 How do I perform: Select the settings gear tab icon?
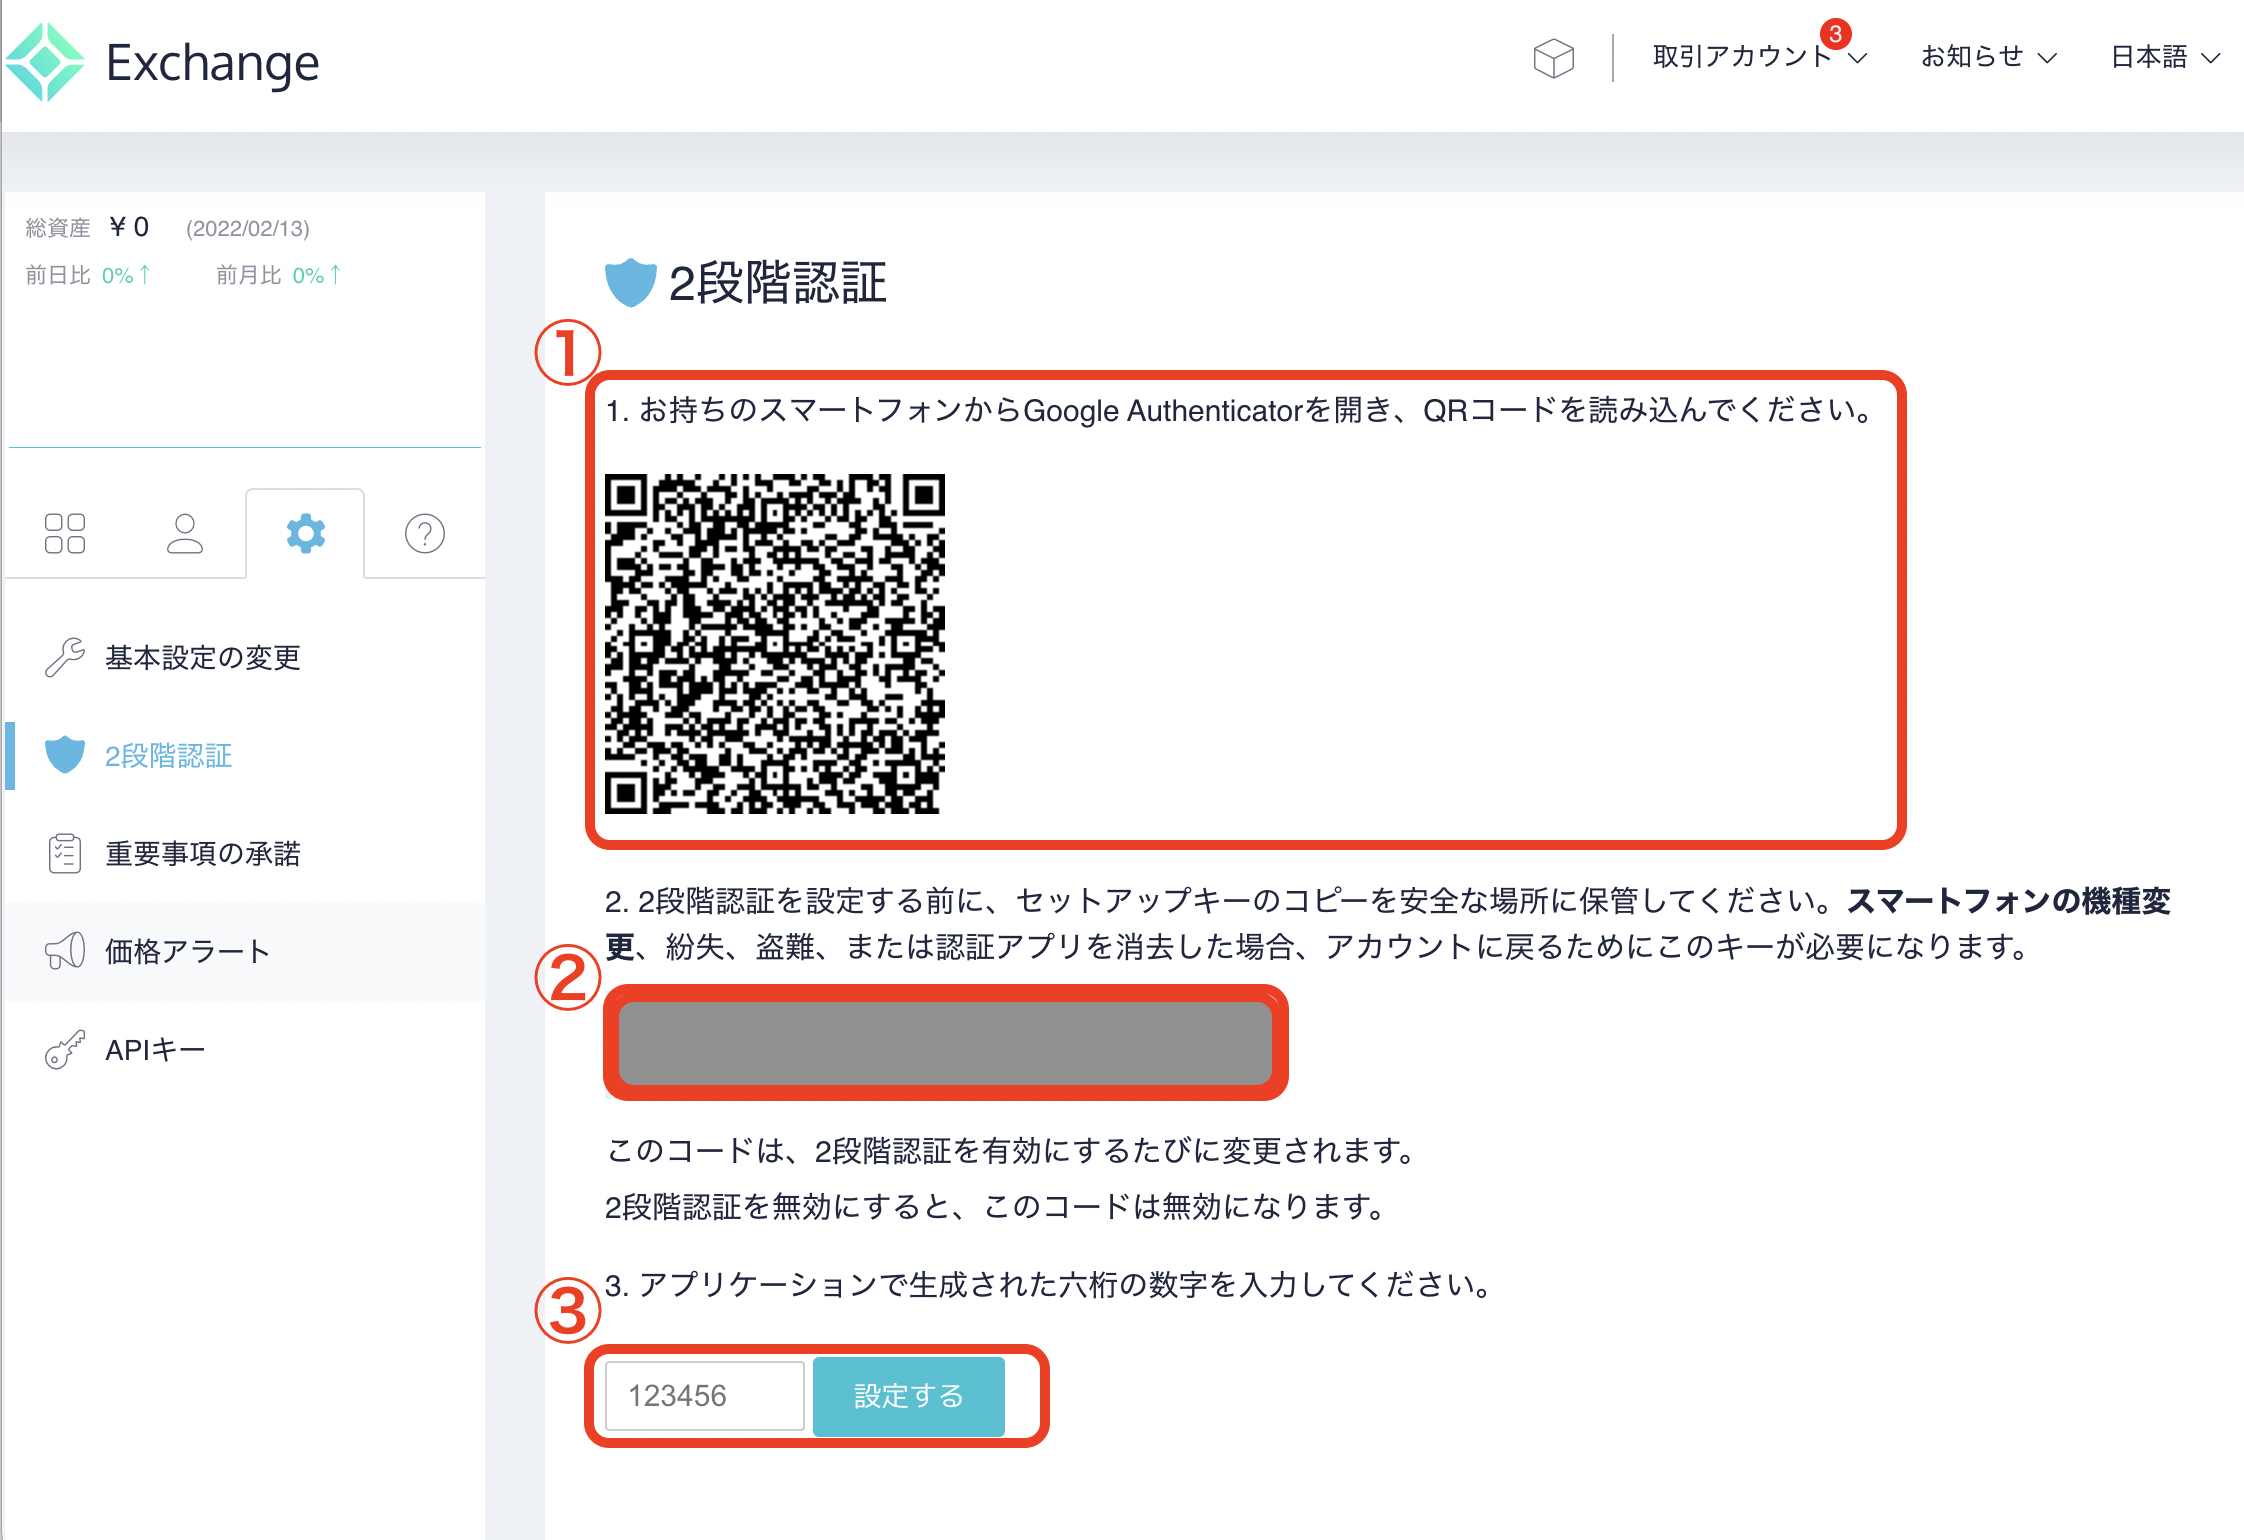[x=306, y=533]
